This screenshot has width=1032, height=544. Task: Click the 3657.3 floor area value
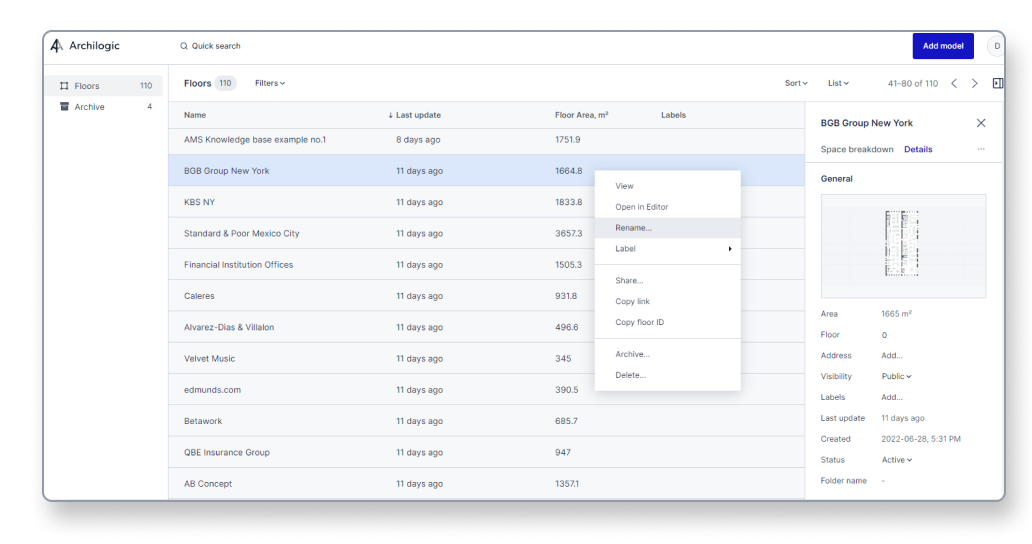[568, 234]
